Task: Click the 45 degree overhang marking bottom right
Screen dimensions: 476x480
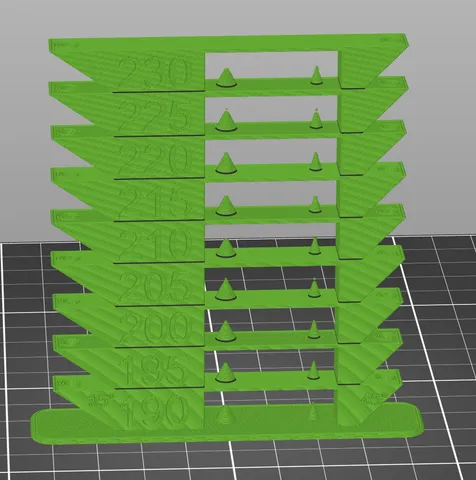Action: (372, 398)
